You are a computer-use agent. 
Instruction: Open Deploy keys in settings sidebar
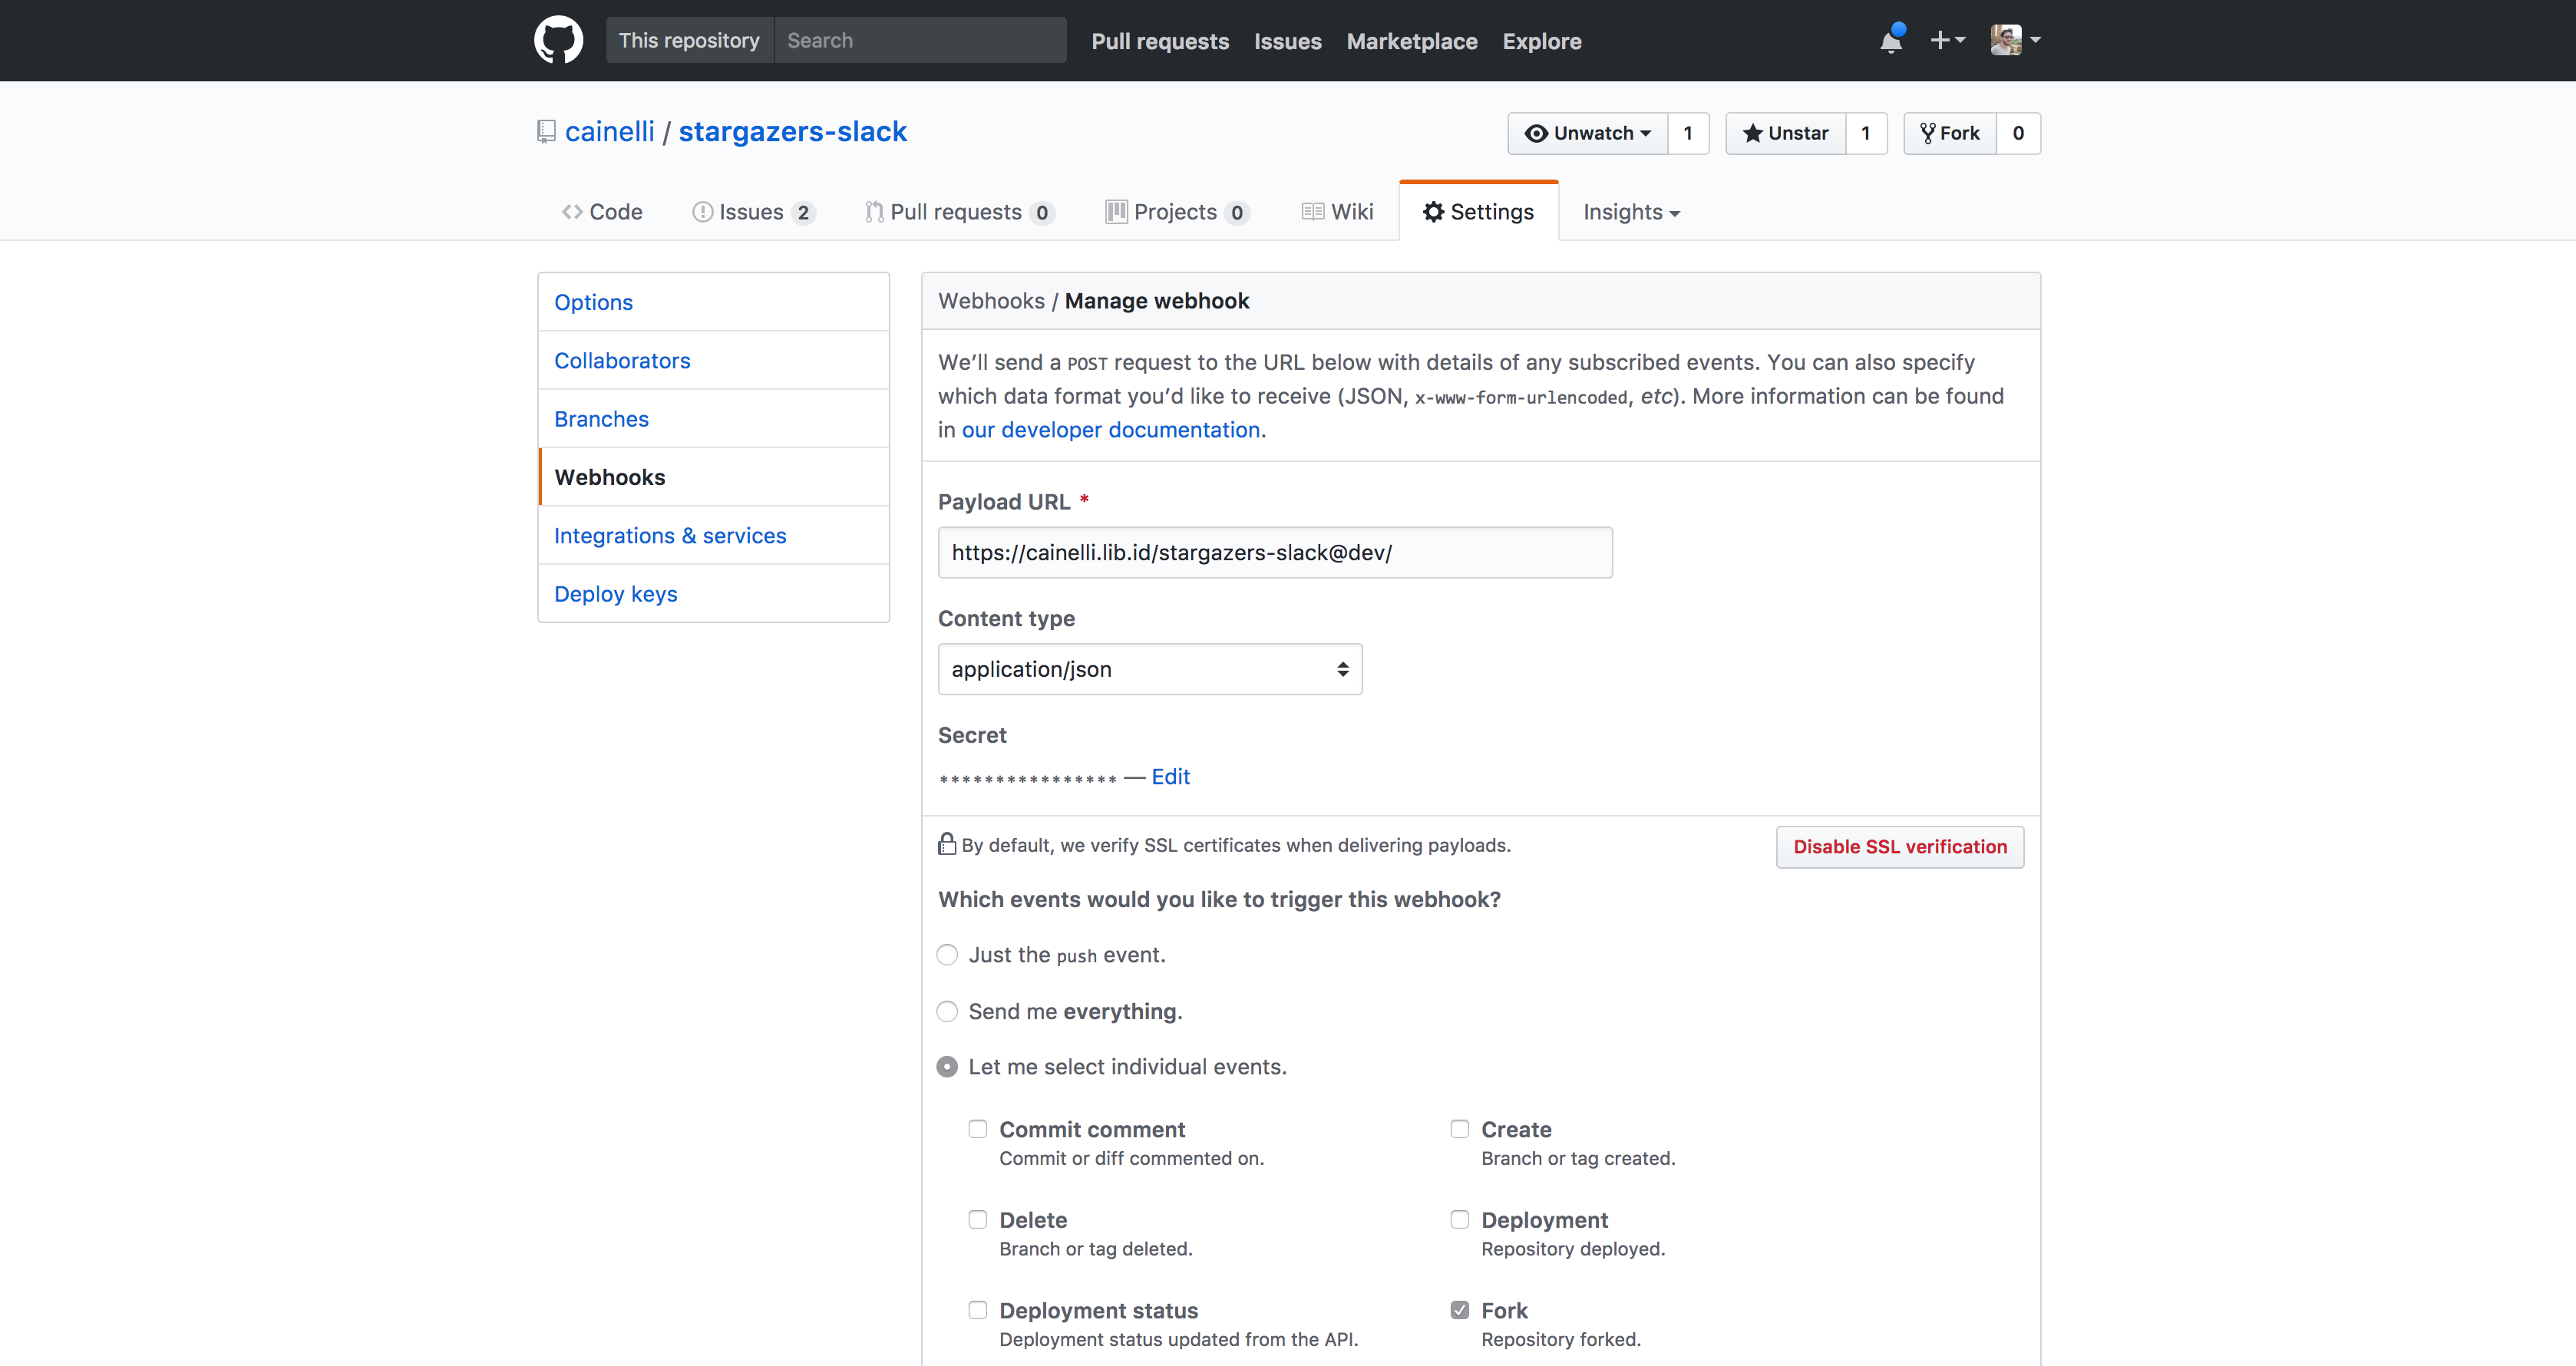click(x=713, y=593)
